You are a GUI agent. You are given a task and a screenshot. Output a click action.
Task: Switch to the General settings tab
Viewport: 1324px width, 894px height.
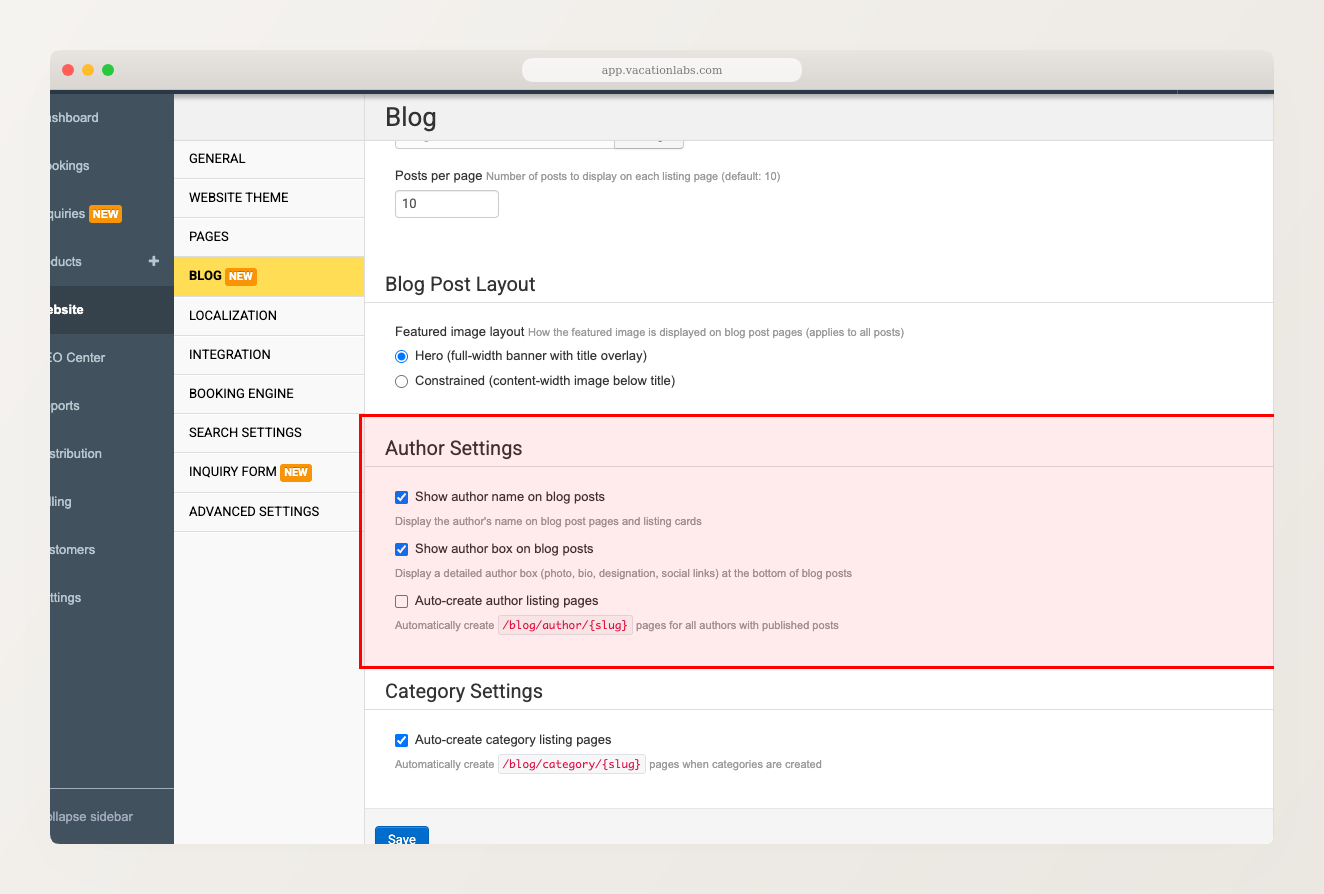[216, 158]
